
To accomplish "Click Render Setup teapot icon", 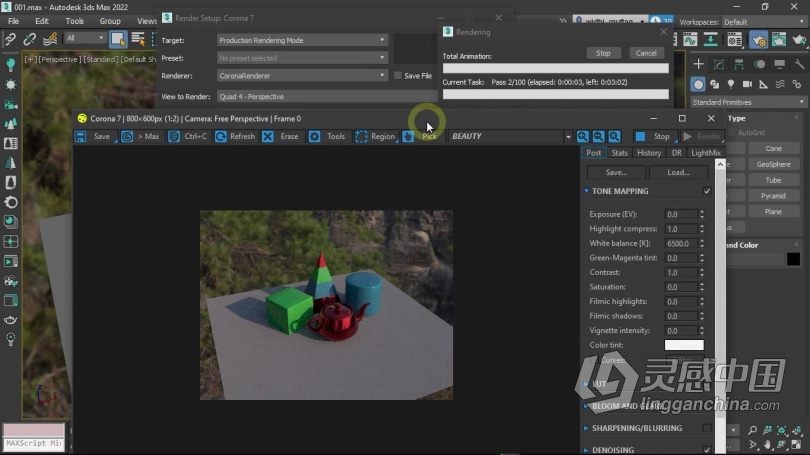I will coord(758,40).
